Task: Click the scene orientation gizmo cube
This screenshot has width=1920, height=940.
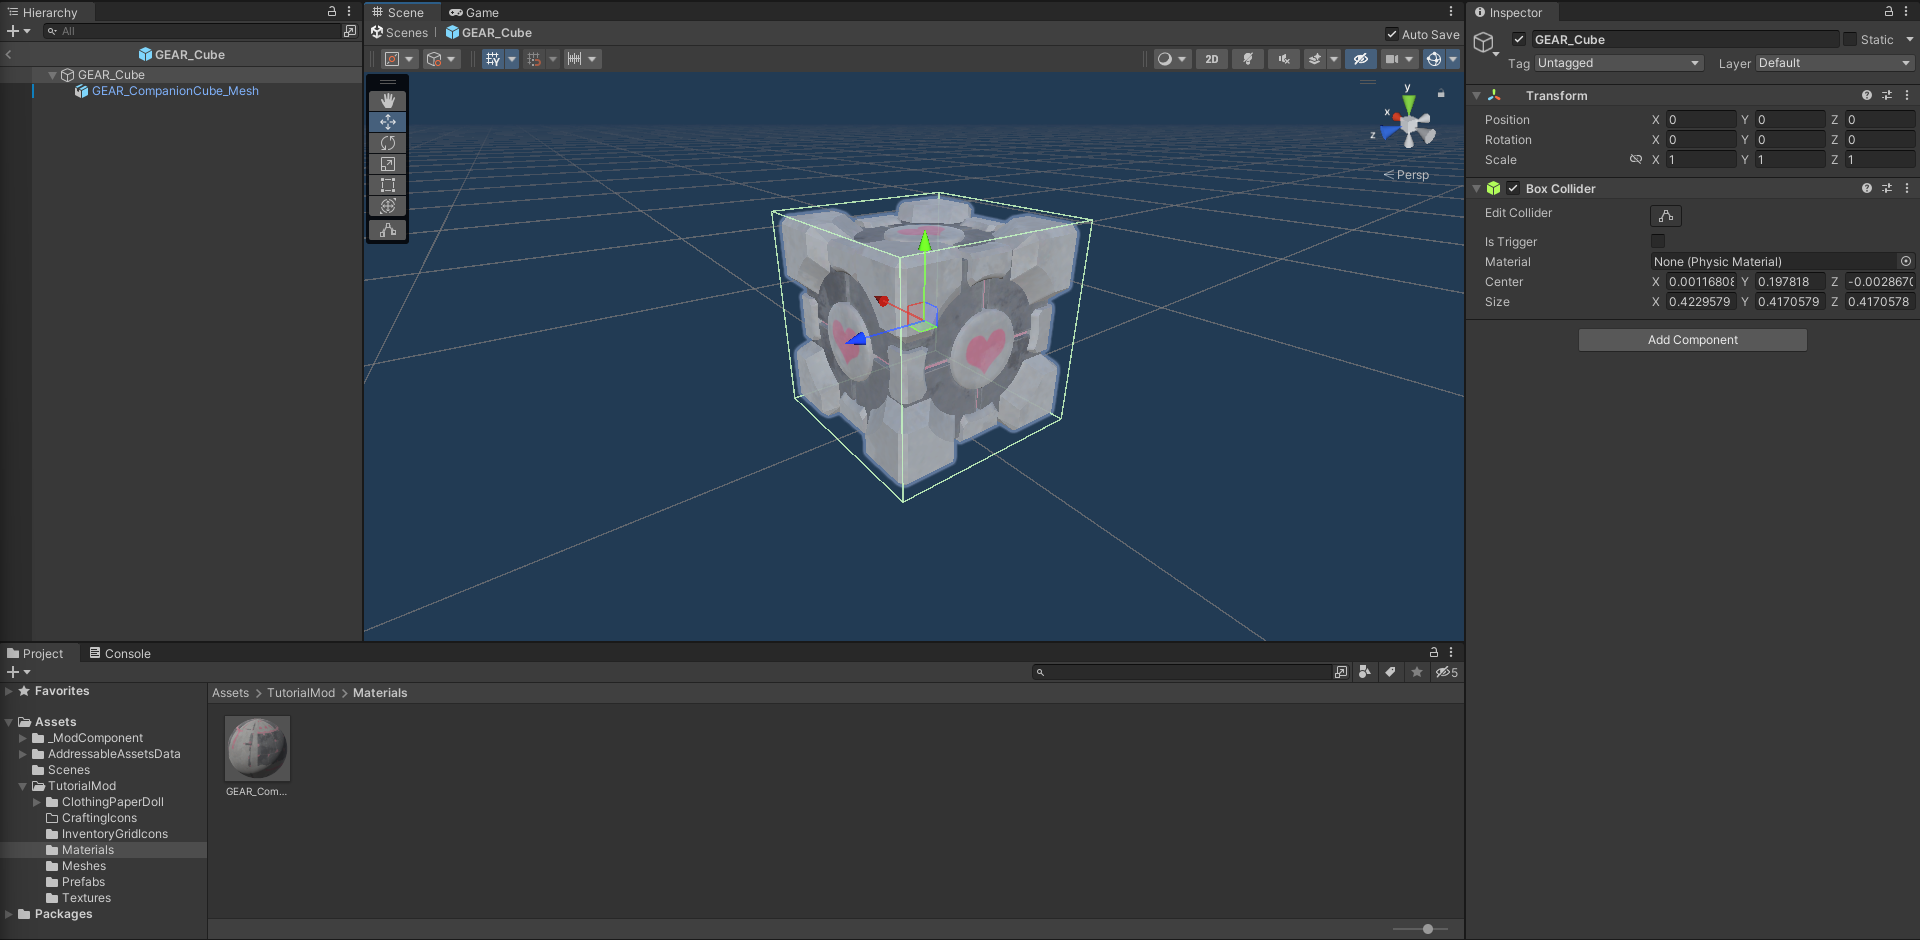Action: pos(1410,127)
